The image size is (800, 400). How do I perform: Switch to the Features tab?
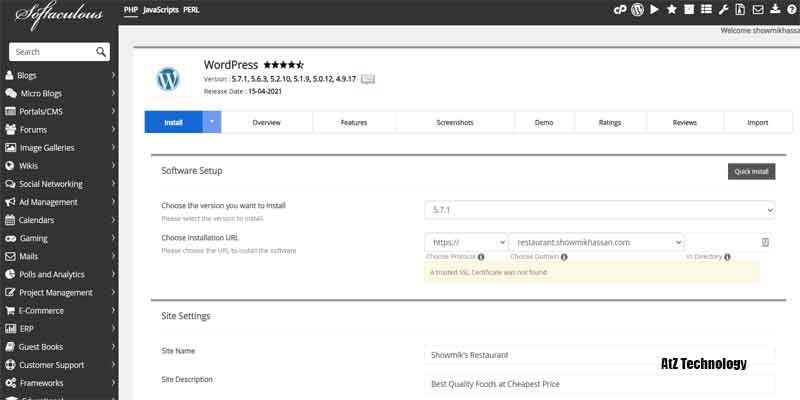pyautogui.click(x=354, y=122)
